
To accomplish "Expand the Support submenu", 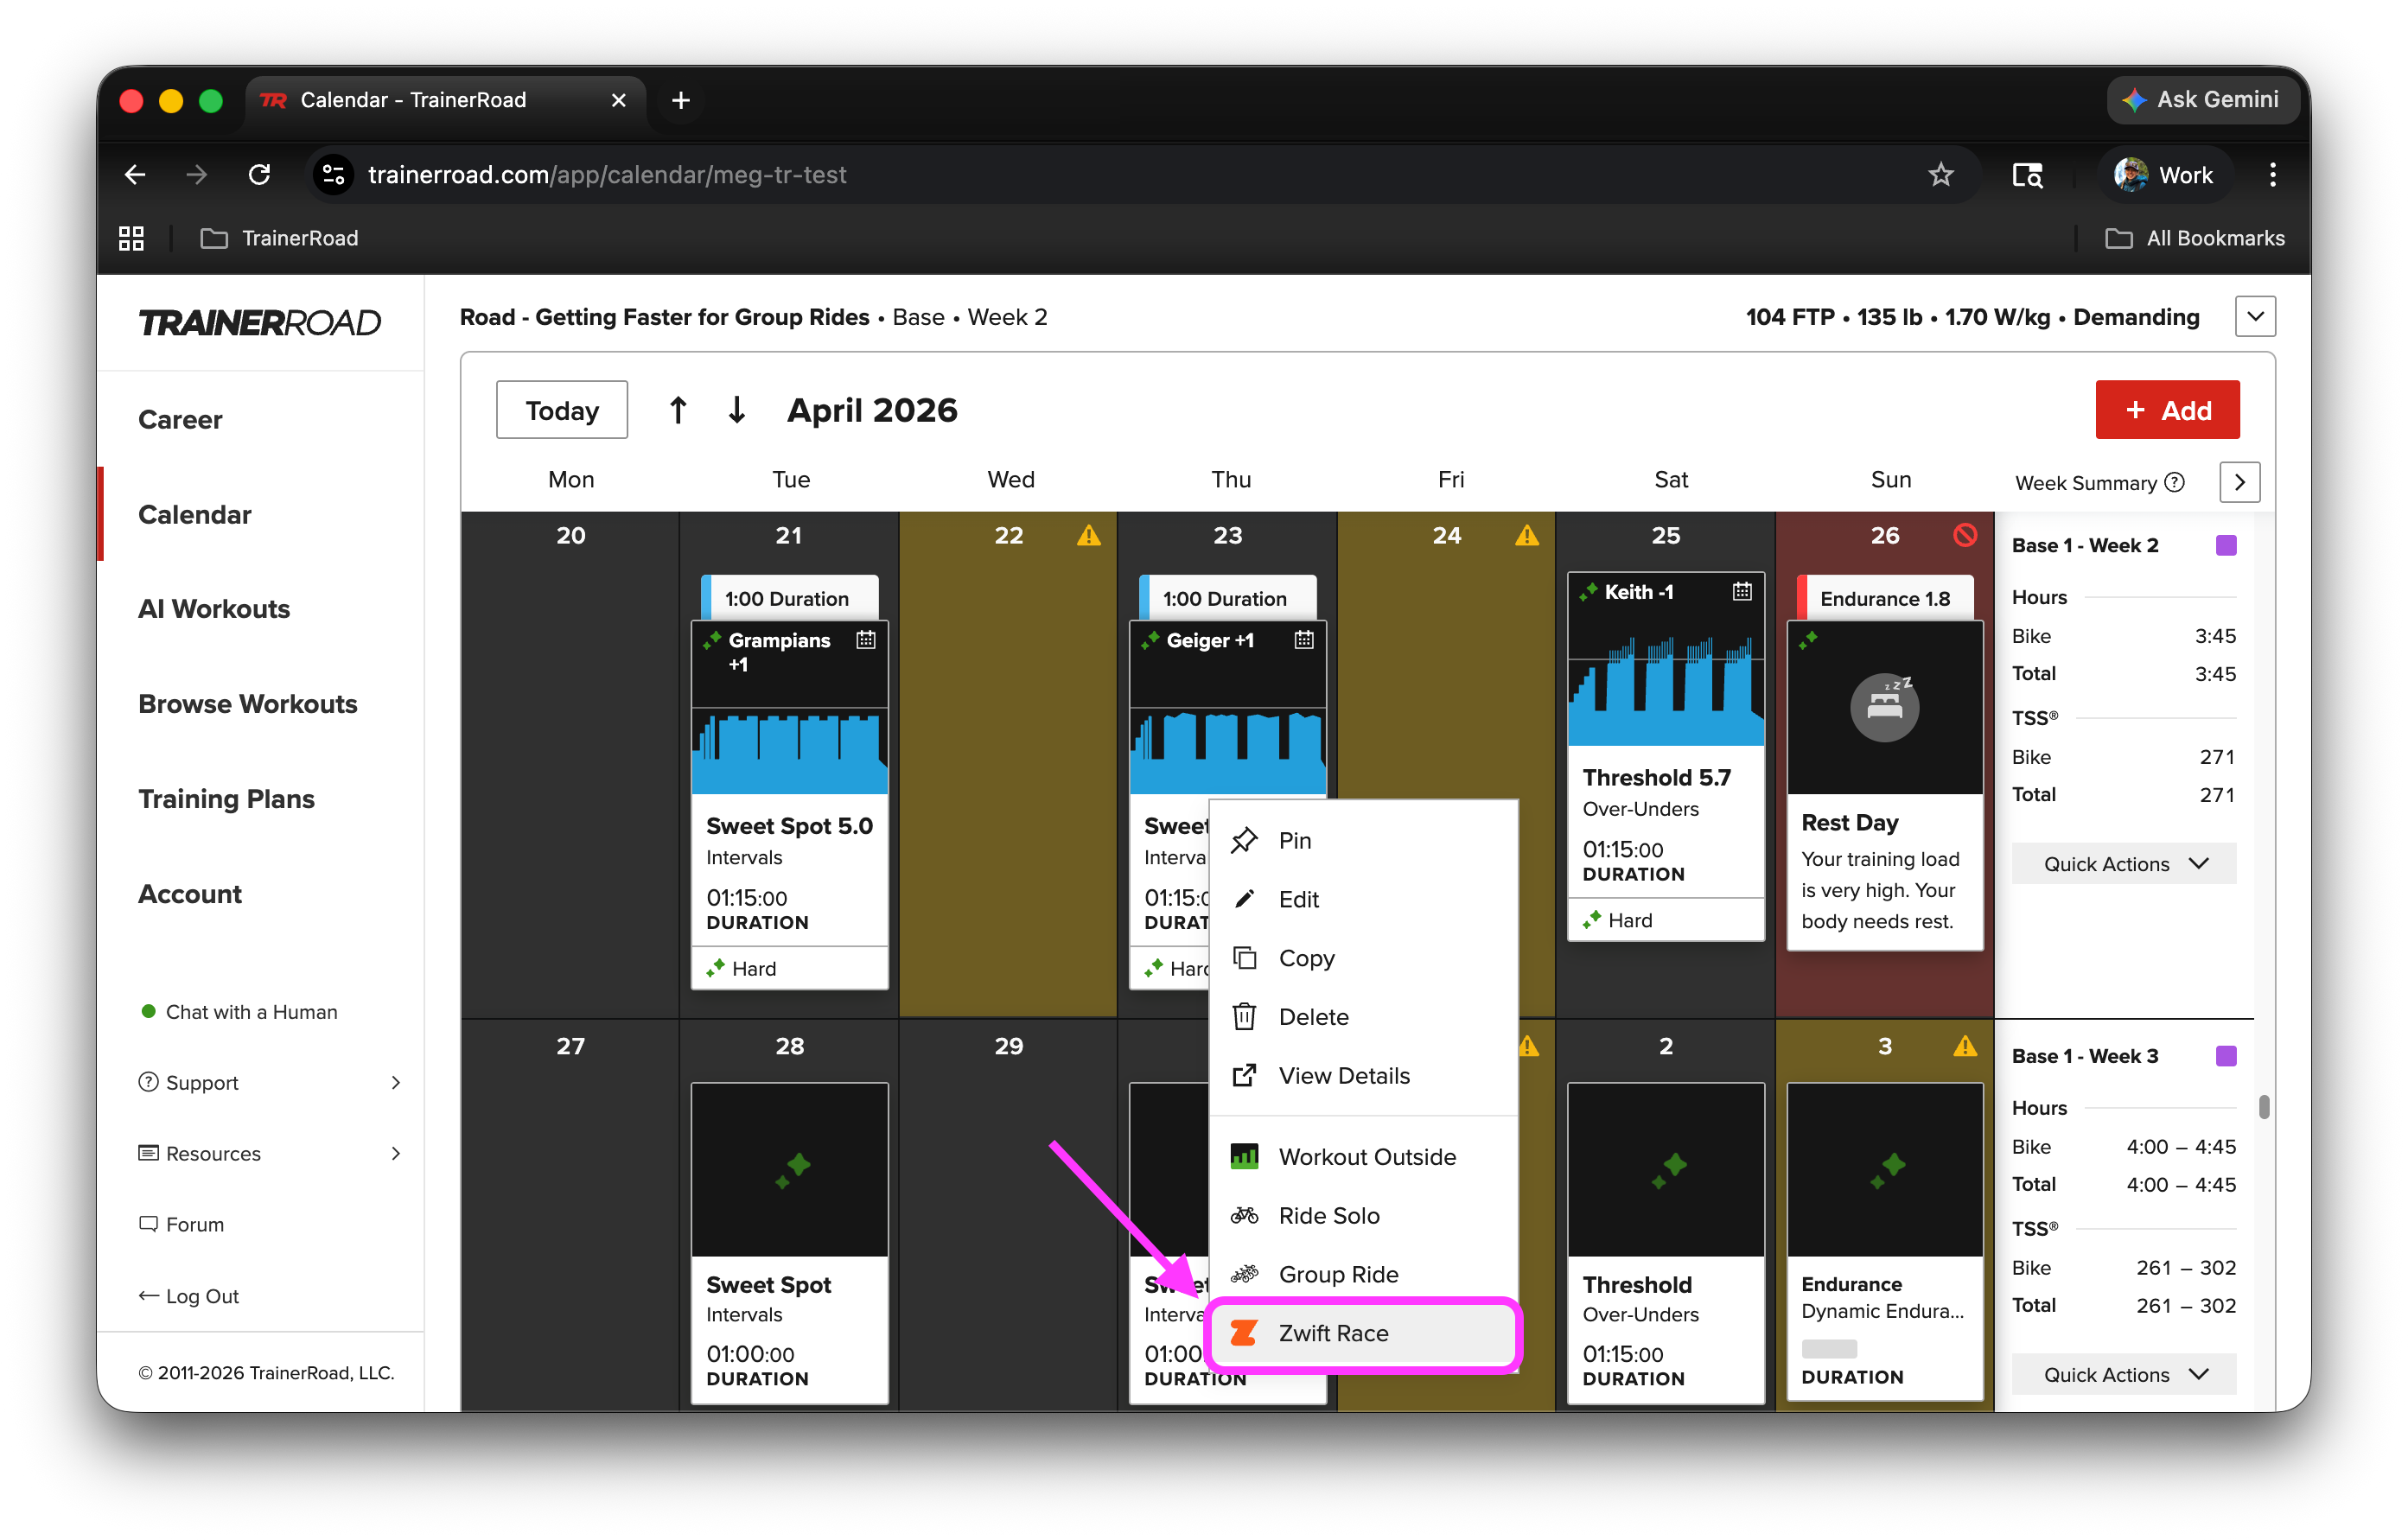I will 270,1083.
